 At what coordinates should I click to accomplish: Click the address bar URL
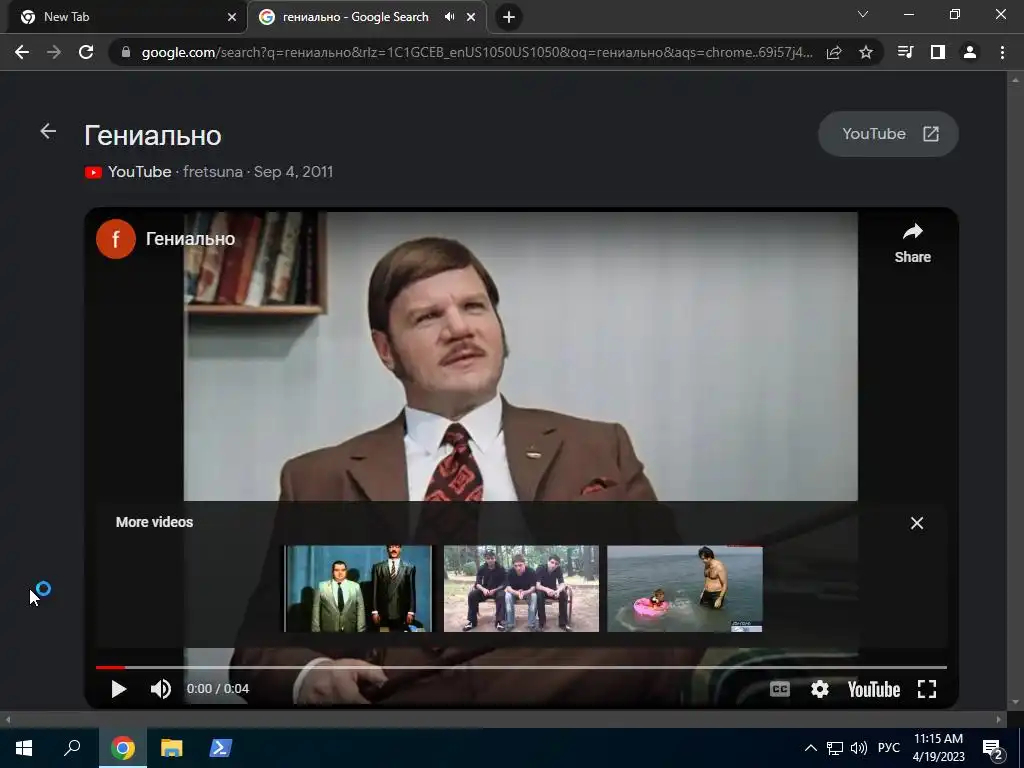coord(477,52)
